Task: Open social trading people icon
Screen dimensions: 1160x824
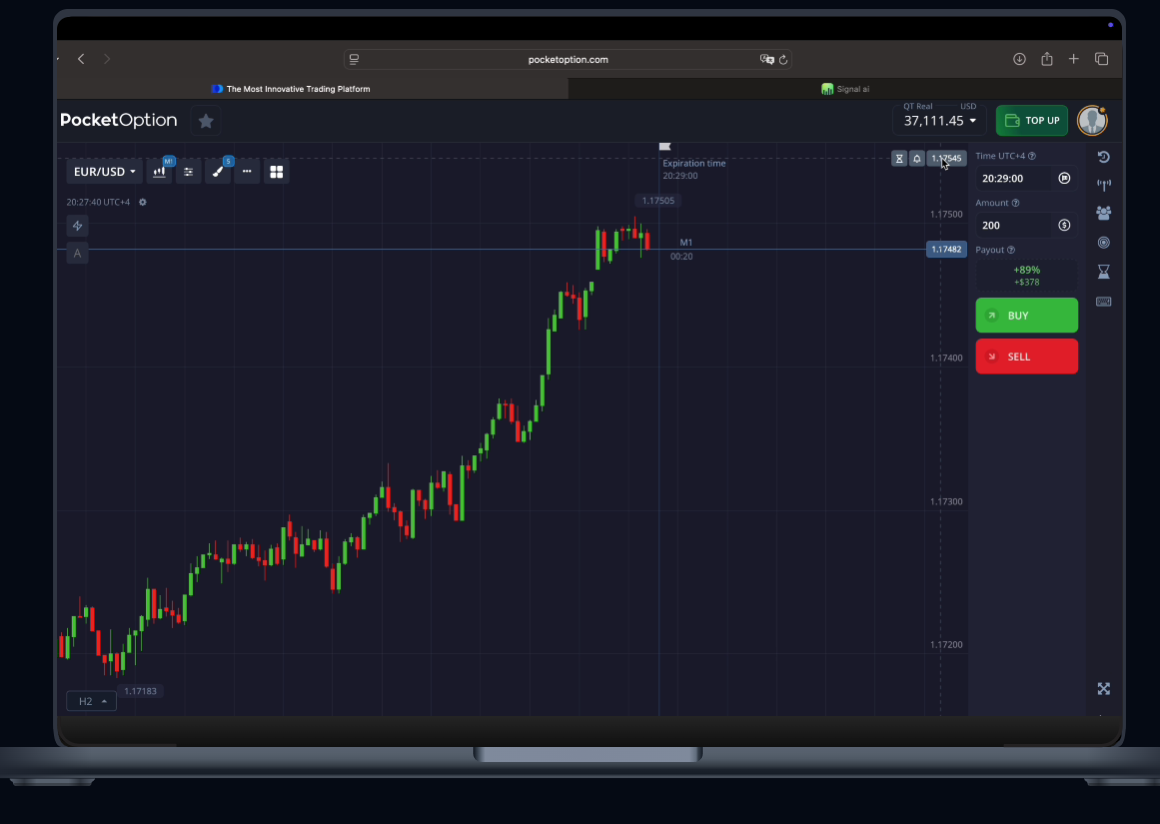Action: point(1103,213)
